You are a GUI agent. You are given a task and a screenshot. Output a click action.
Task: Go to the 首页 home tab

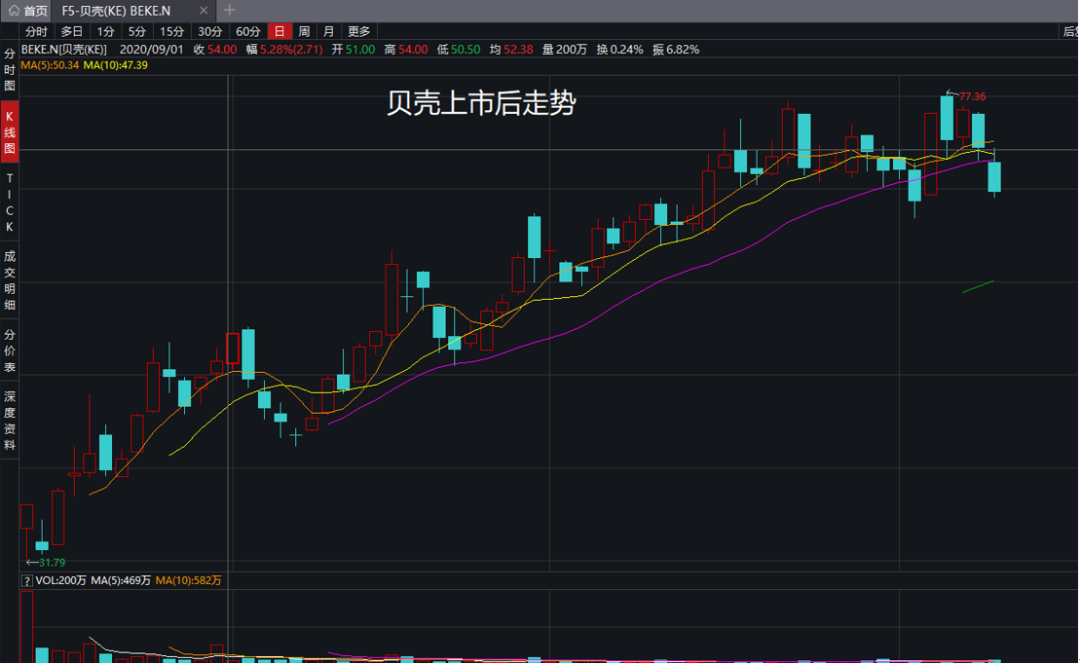(x=28, y=11)
